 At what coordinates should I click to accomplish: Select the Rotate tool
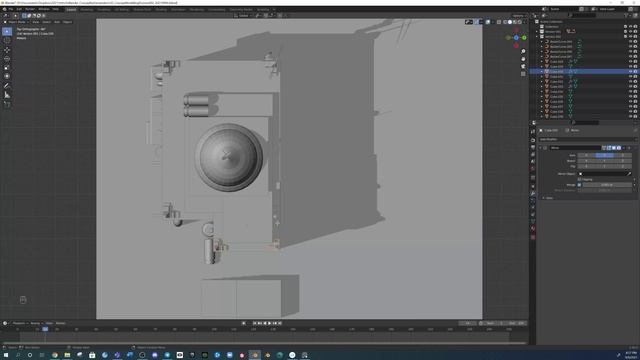click(x=7, y=59)
